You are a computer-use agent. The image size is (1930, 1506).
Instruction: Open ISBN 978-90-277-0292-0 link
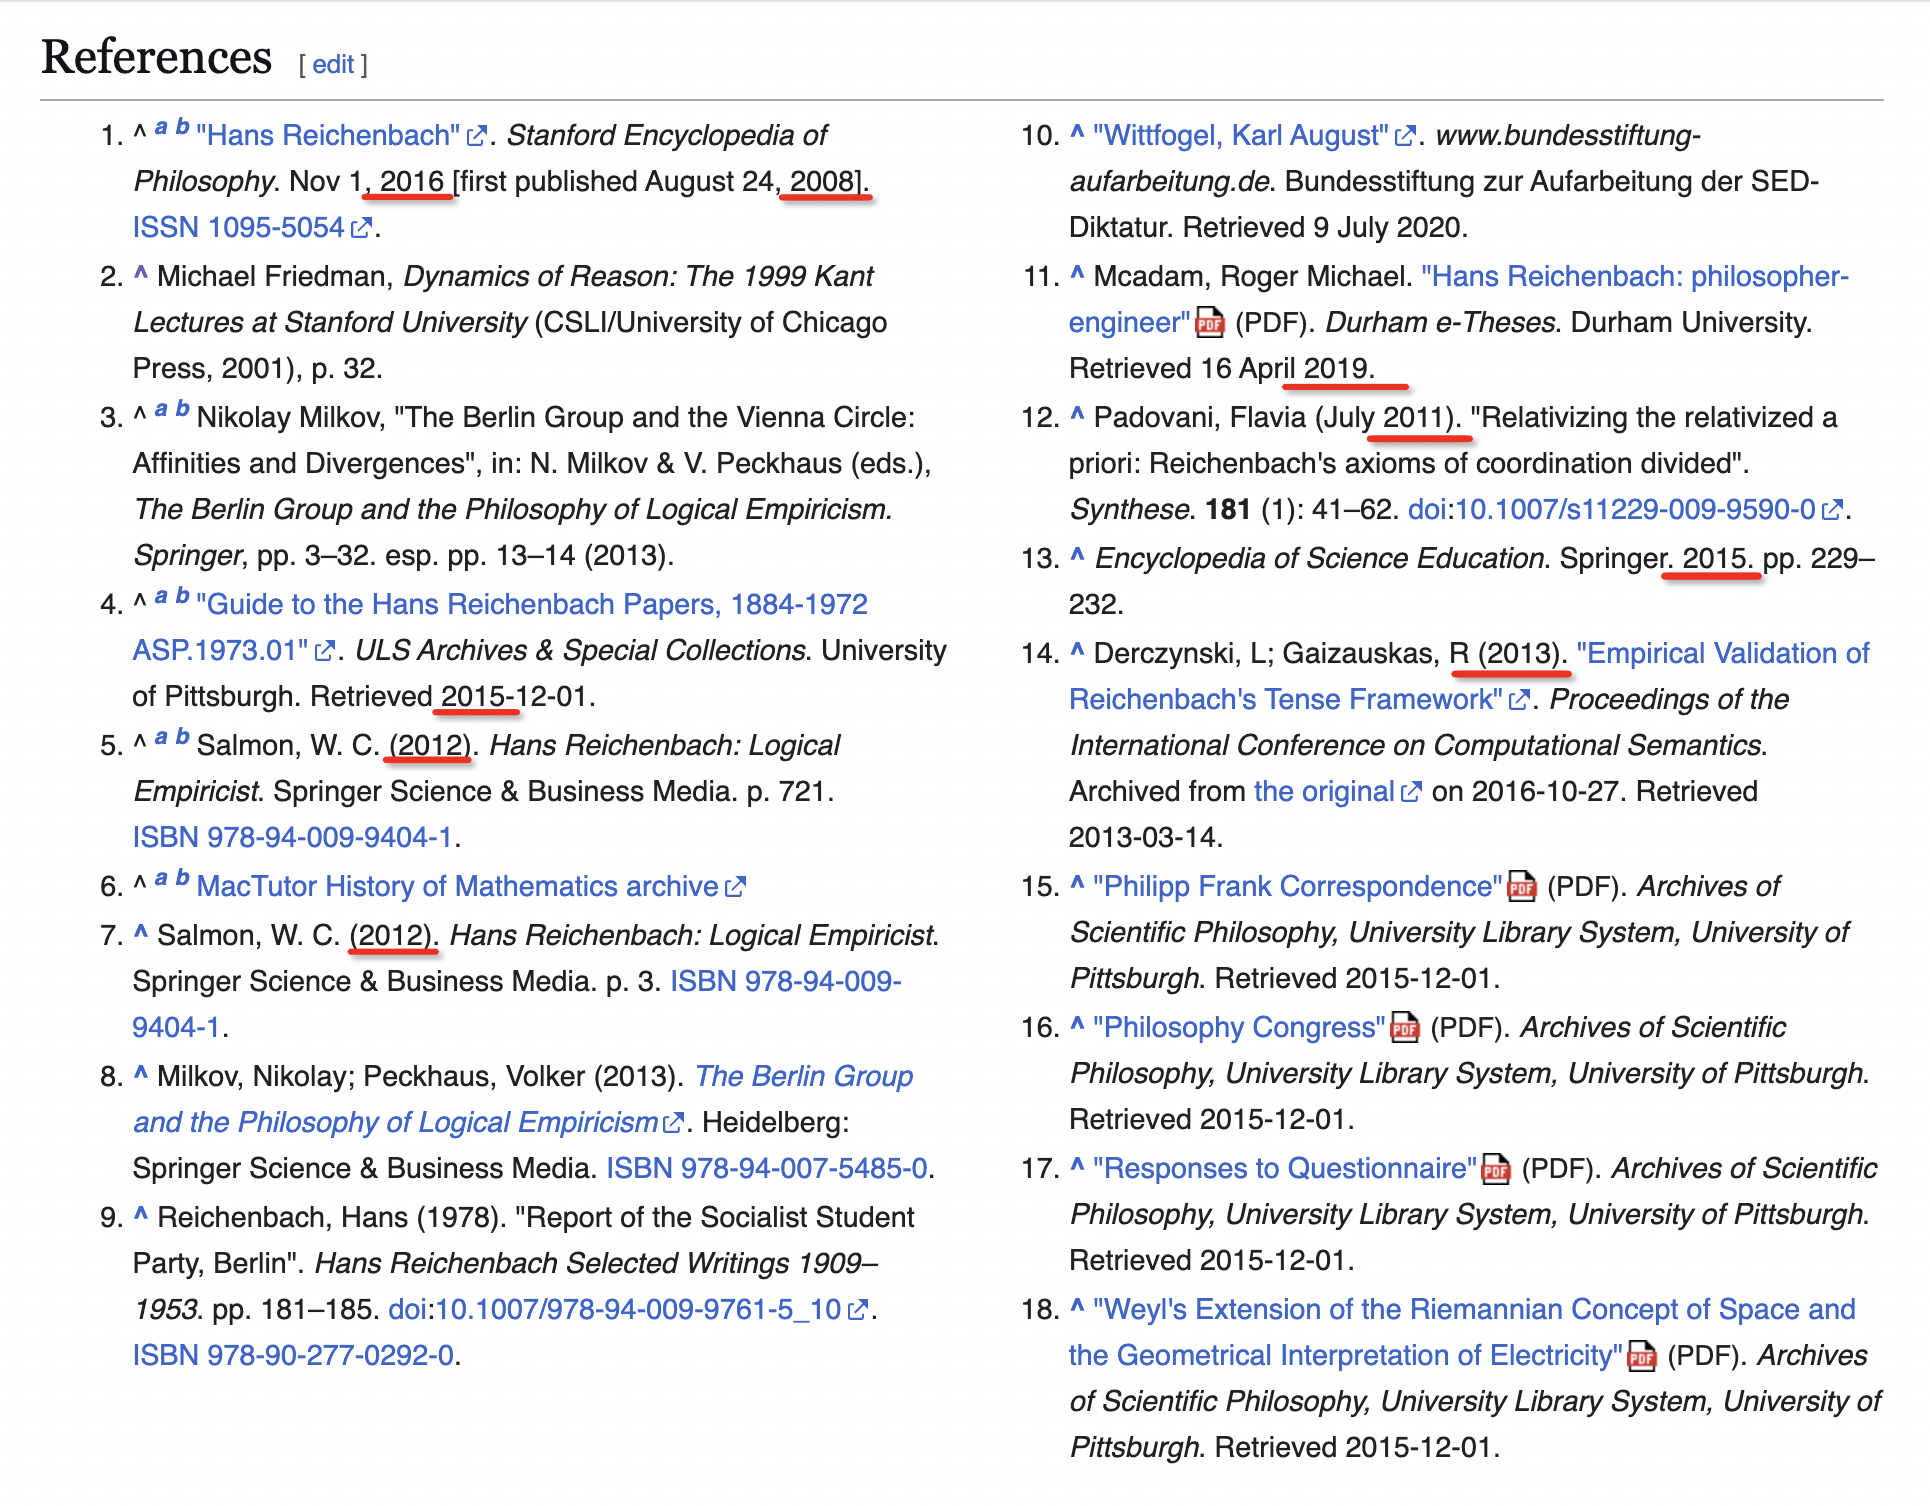(293, 1355)
